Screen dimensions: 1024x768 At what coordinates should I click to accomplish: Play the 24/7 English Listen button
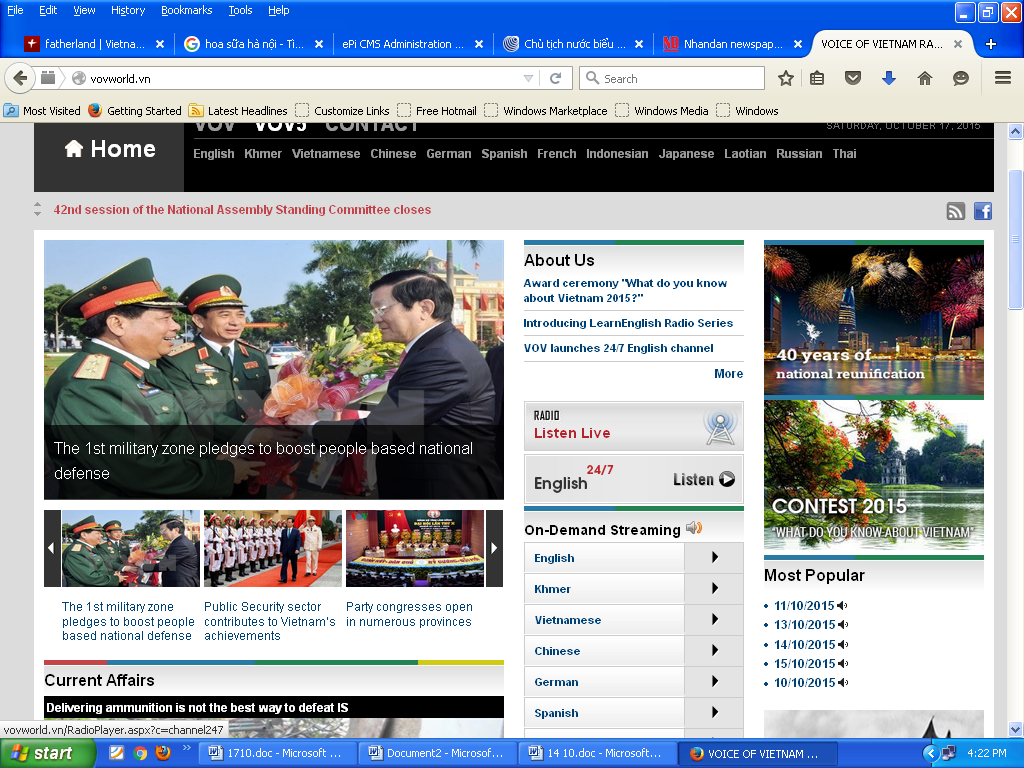[x=704, y=480]
